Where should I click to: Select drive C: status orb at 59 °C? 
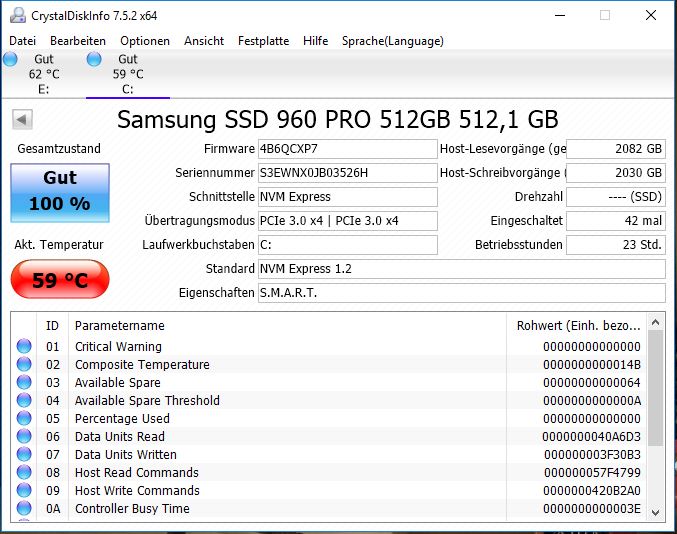tap(94, 59)
